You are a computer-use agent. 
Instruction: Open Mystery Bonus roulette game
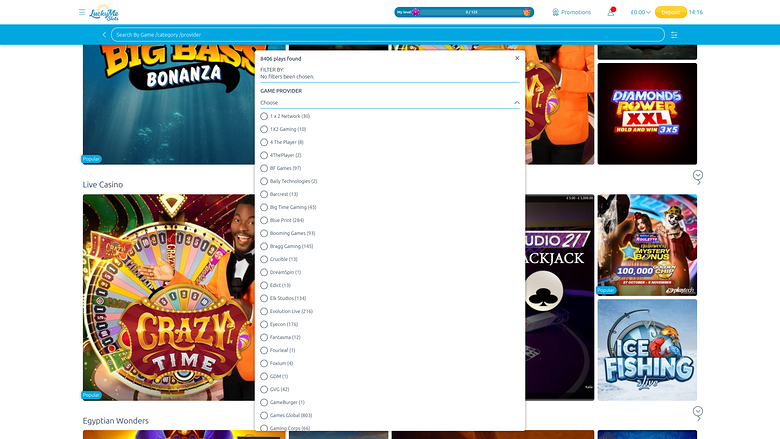pyautogui.click(x=647, y=245)
